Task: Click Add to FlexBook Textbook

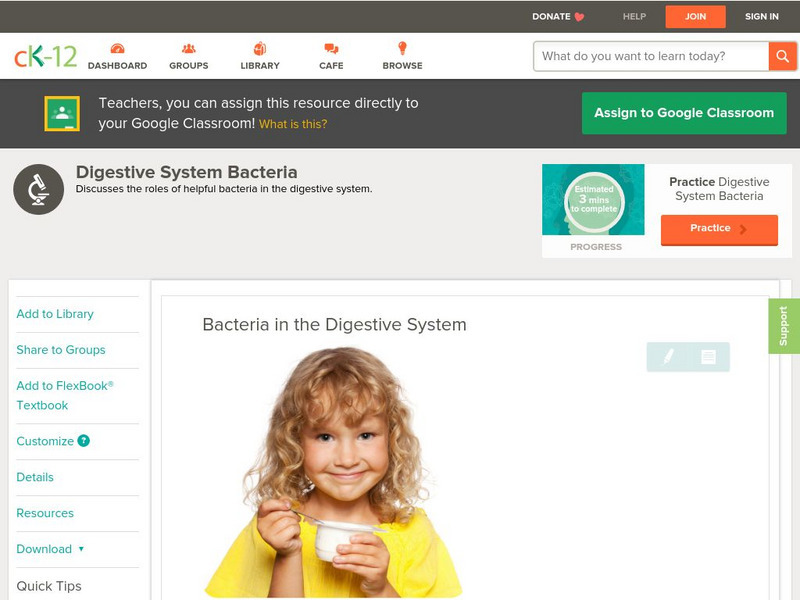Action: [65, 395]
